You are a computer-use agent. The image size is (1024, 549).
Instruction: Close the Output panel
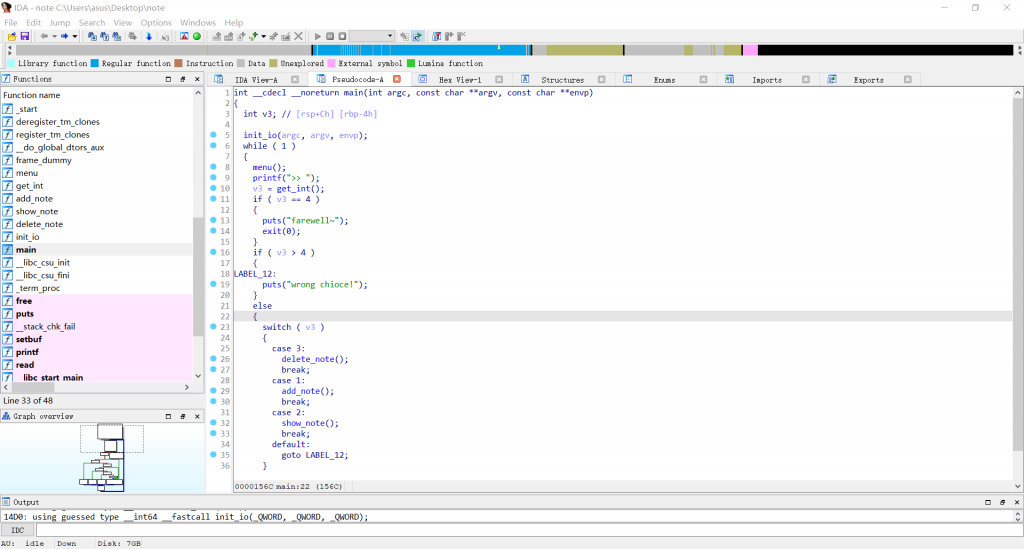pyautogui.click(x=1017, y=502)
